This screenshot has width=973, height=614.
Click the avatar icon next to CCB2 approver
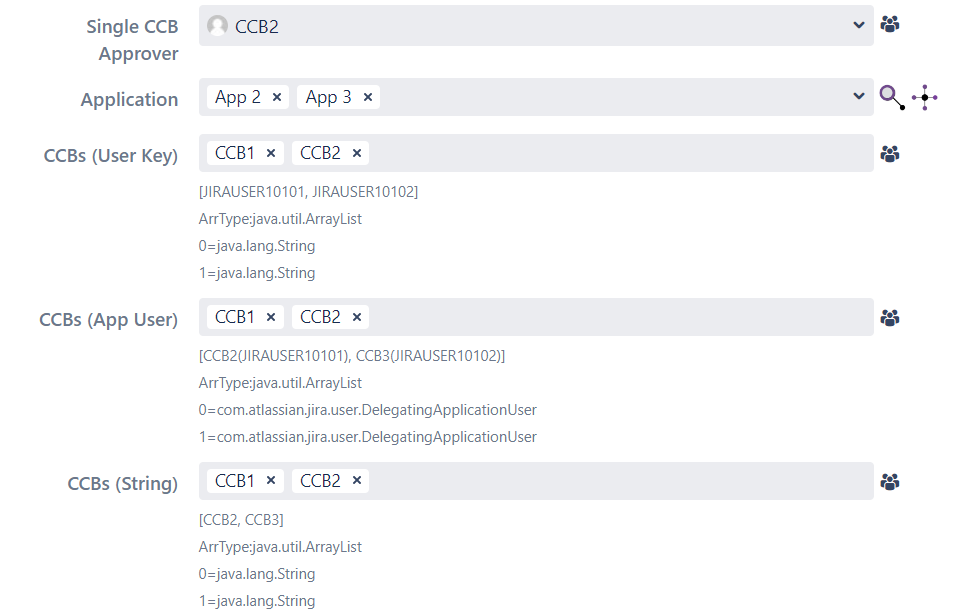(217, 25)
